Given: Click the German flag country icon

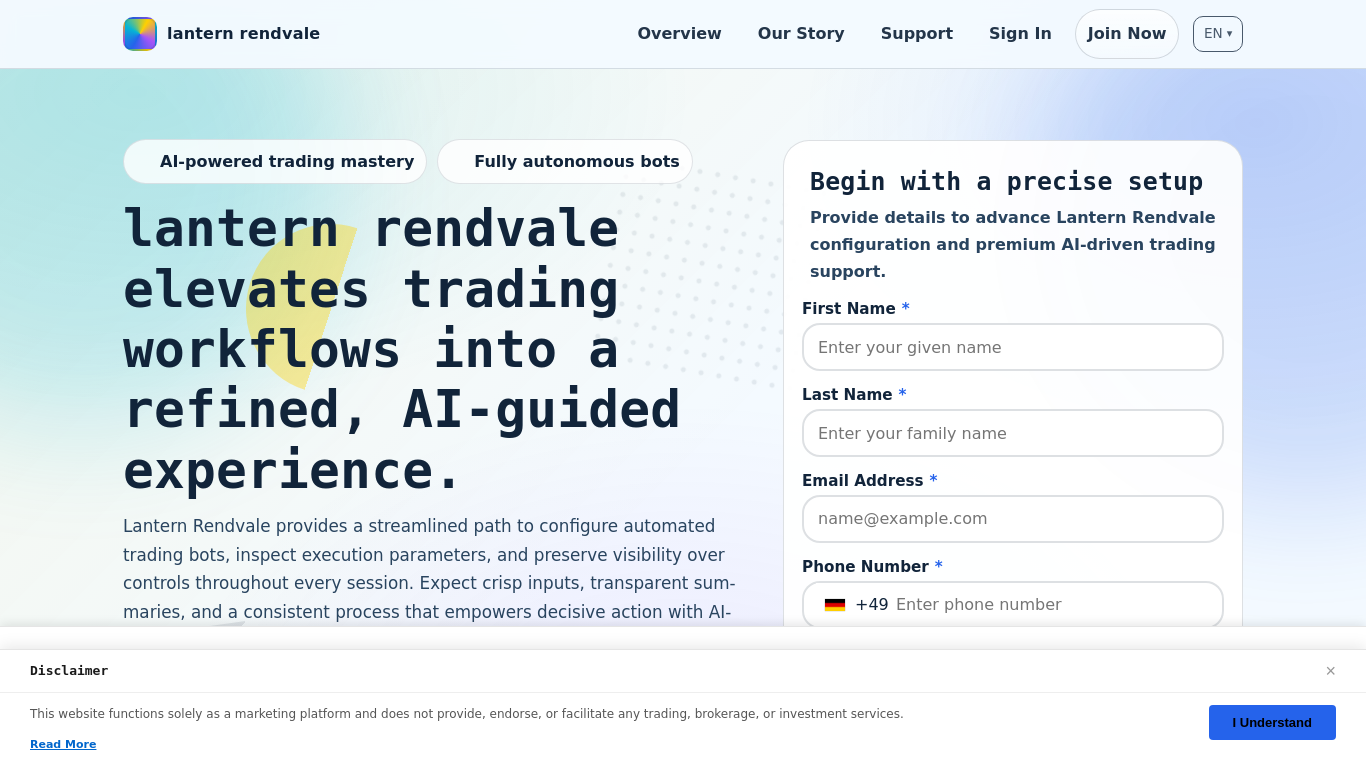Looking at the screenshot, I should pos(835,605).
